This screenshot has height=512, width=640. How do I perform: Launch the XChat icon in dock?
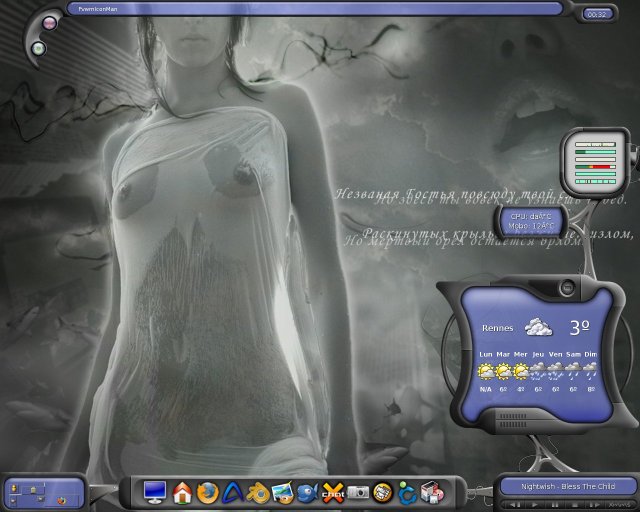[x=333, y=493]
